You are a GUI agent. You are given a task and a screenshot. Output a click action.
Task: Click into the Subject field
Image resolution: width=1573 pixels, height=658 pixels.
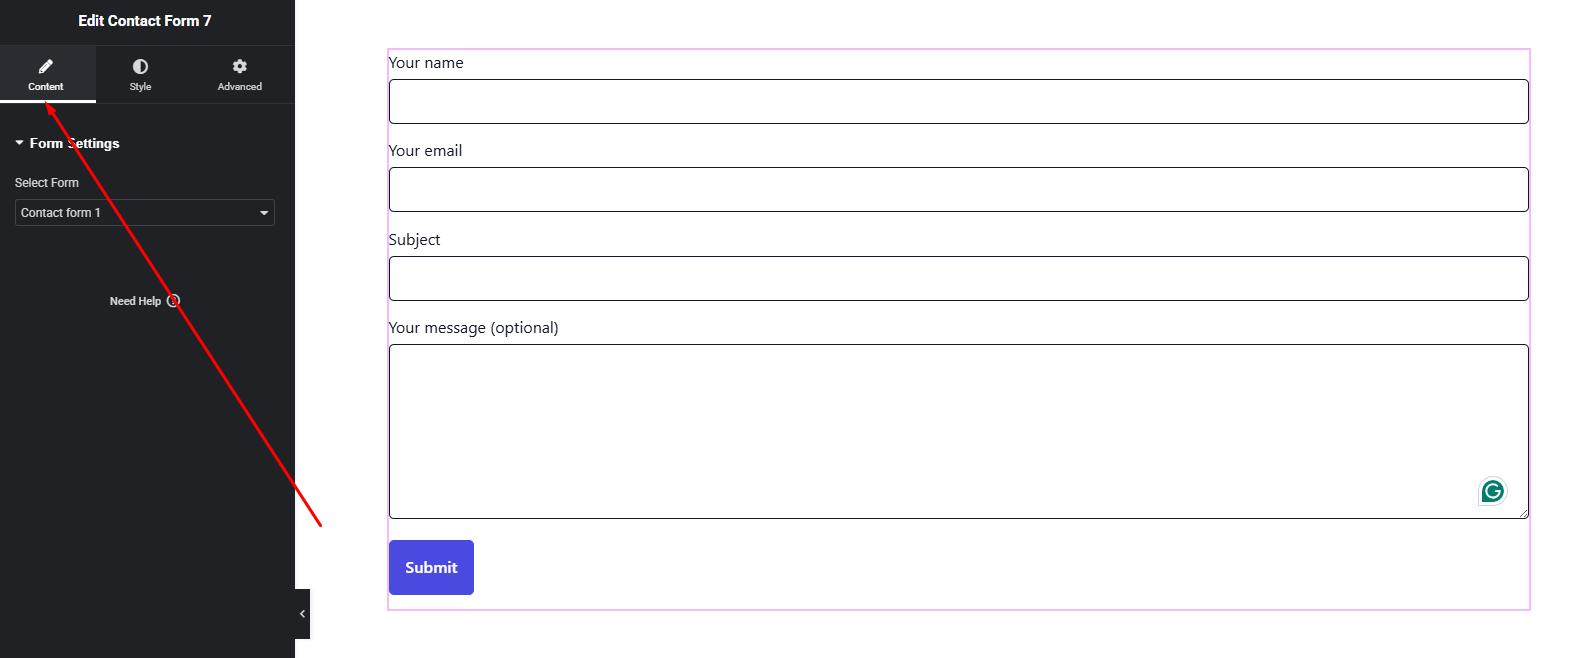958,279
